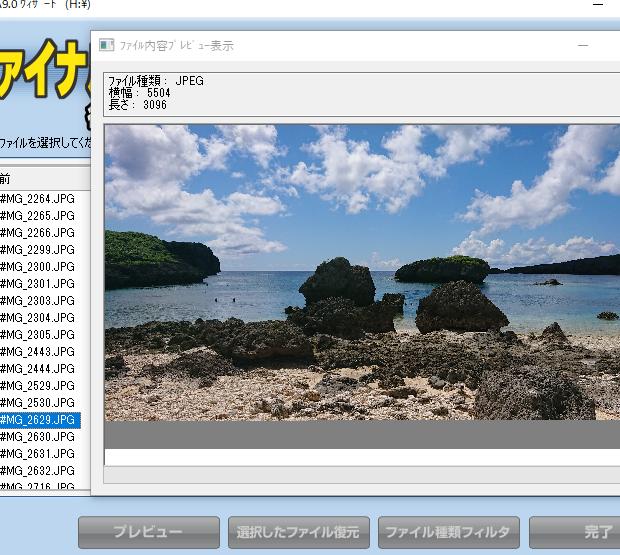The width and height of the screenshot is (620, 555).
Task: Choose #MG_2299.JPG from the file list
Action: tap(38, 249)
